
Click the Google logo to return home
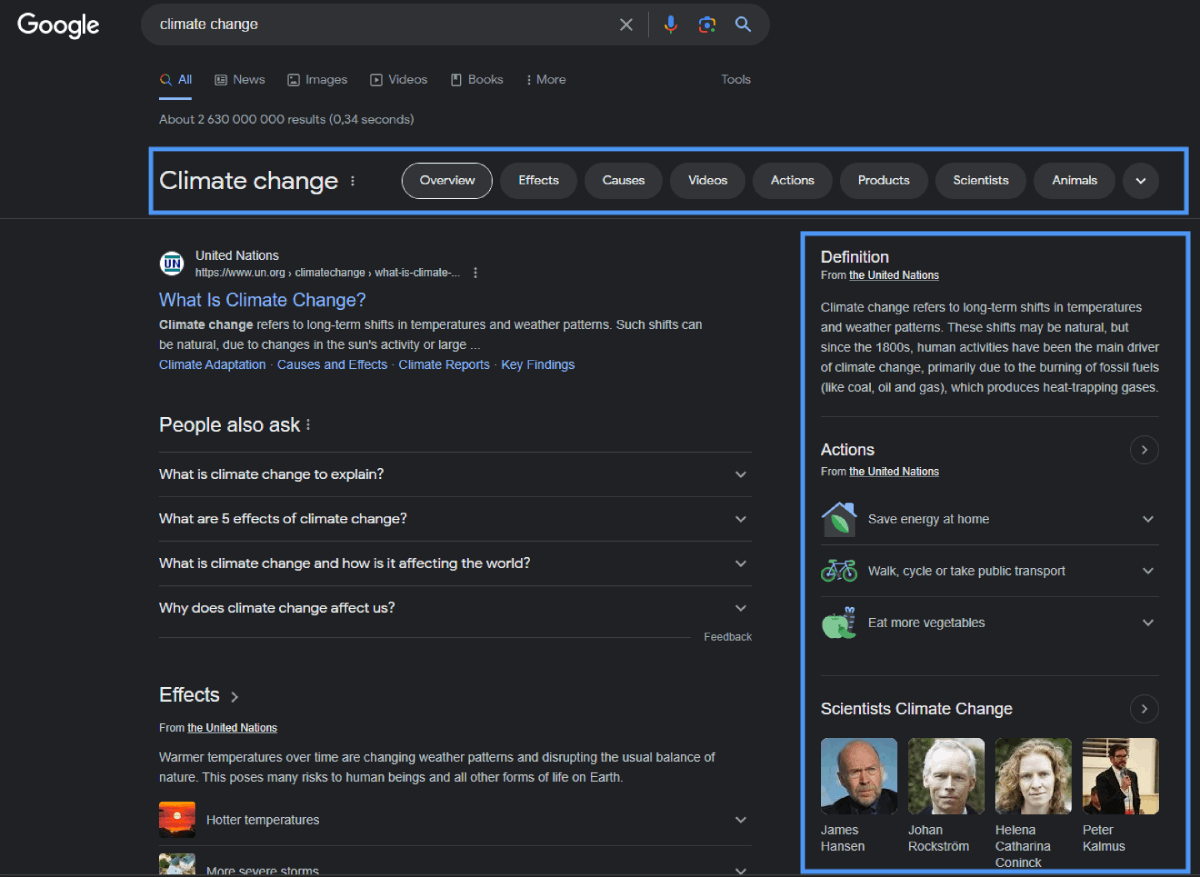point(57,25)
